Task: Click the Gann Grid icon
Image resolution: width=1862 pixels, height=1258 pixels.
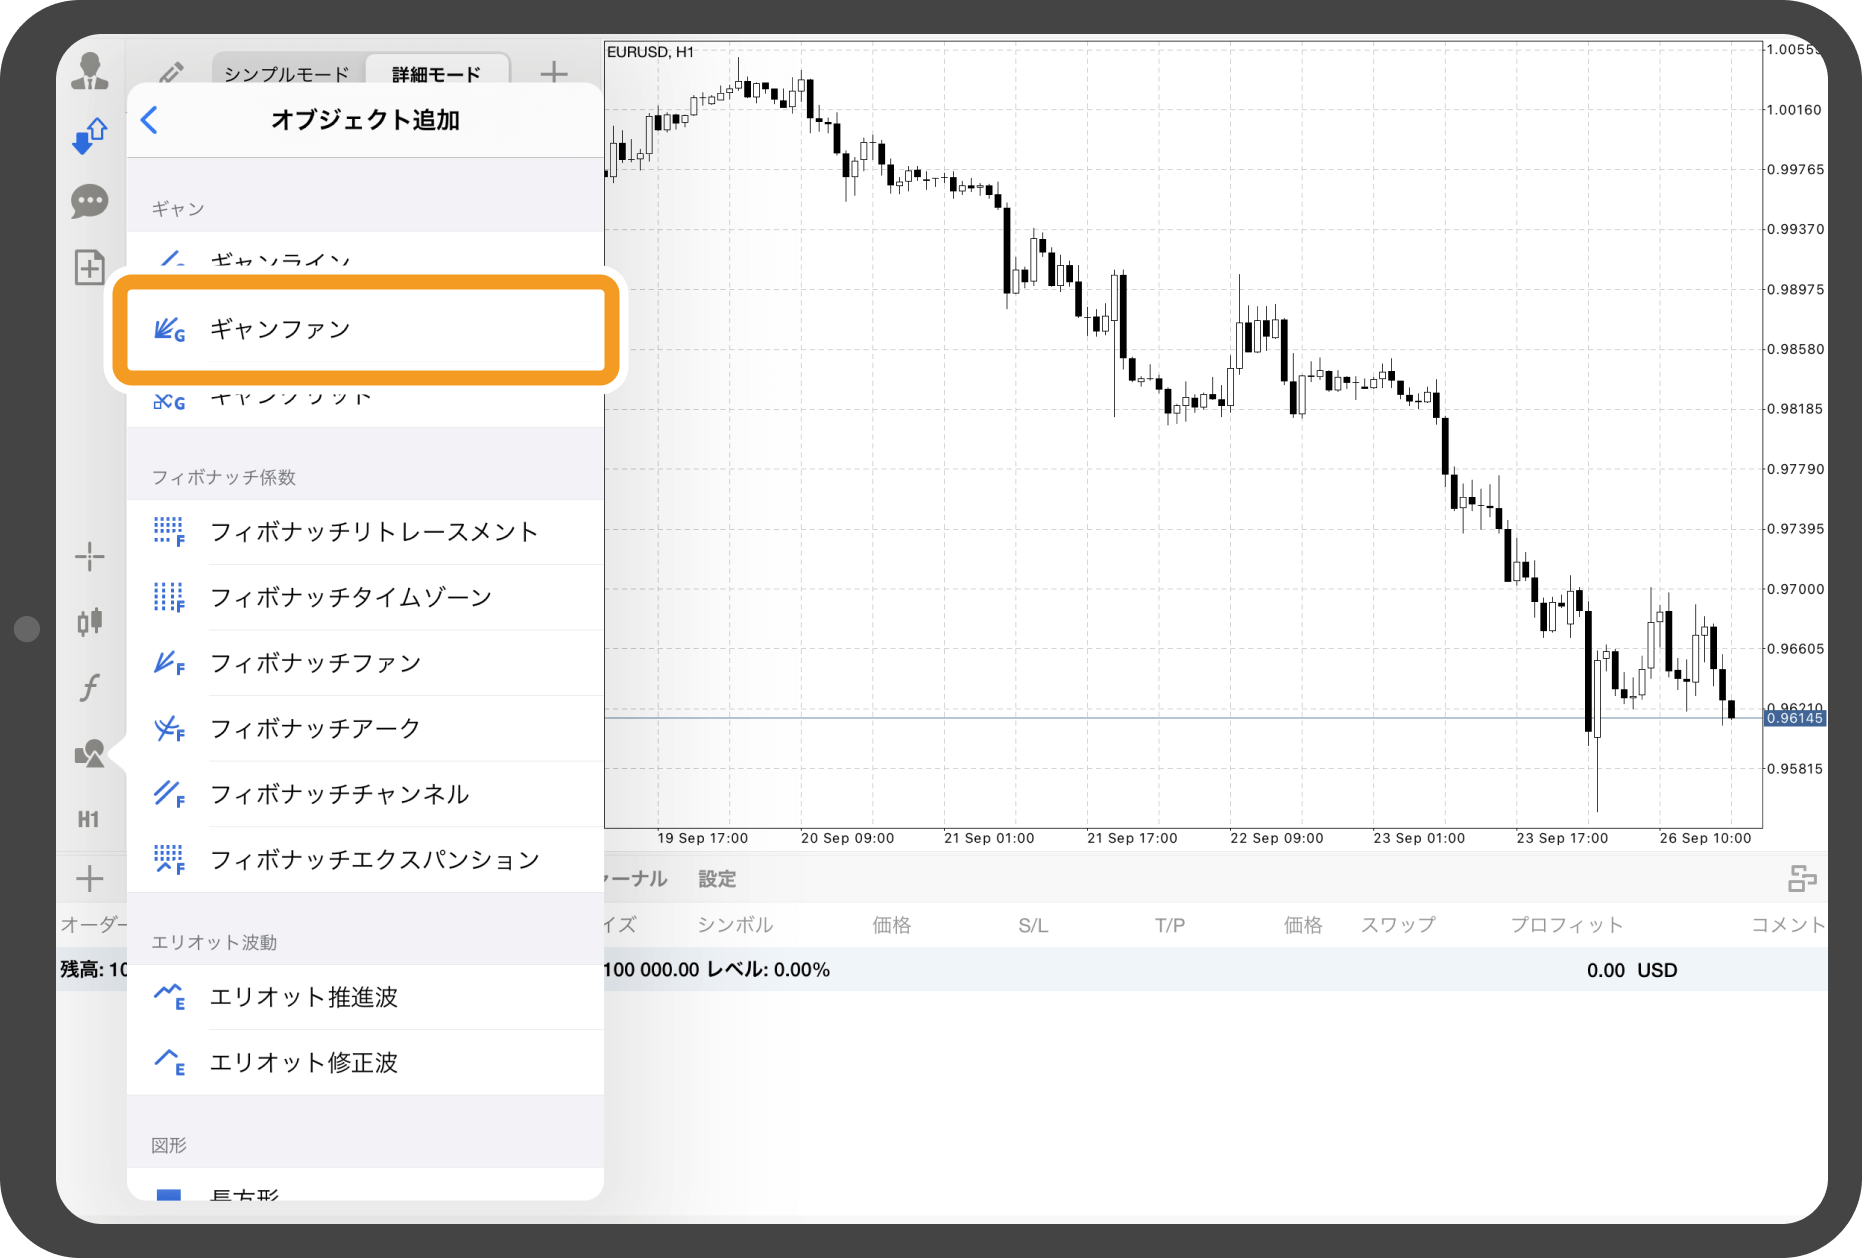Action: click(x=169, y=402)
